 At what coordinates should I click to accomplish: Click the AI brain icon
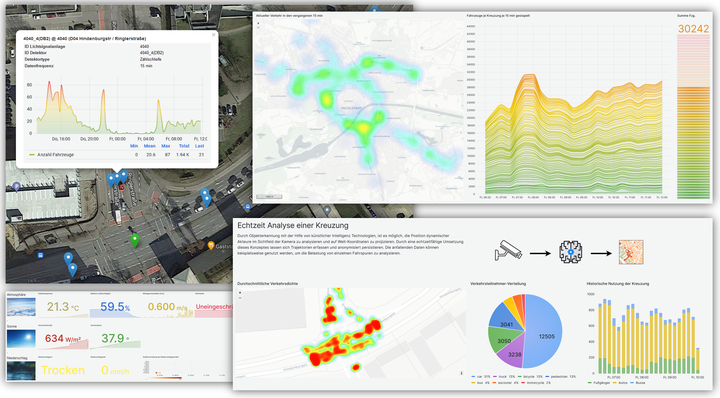tap(571, 252)
